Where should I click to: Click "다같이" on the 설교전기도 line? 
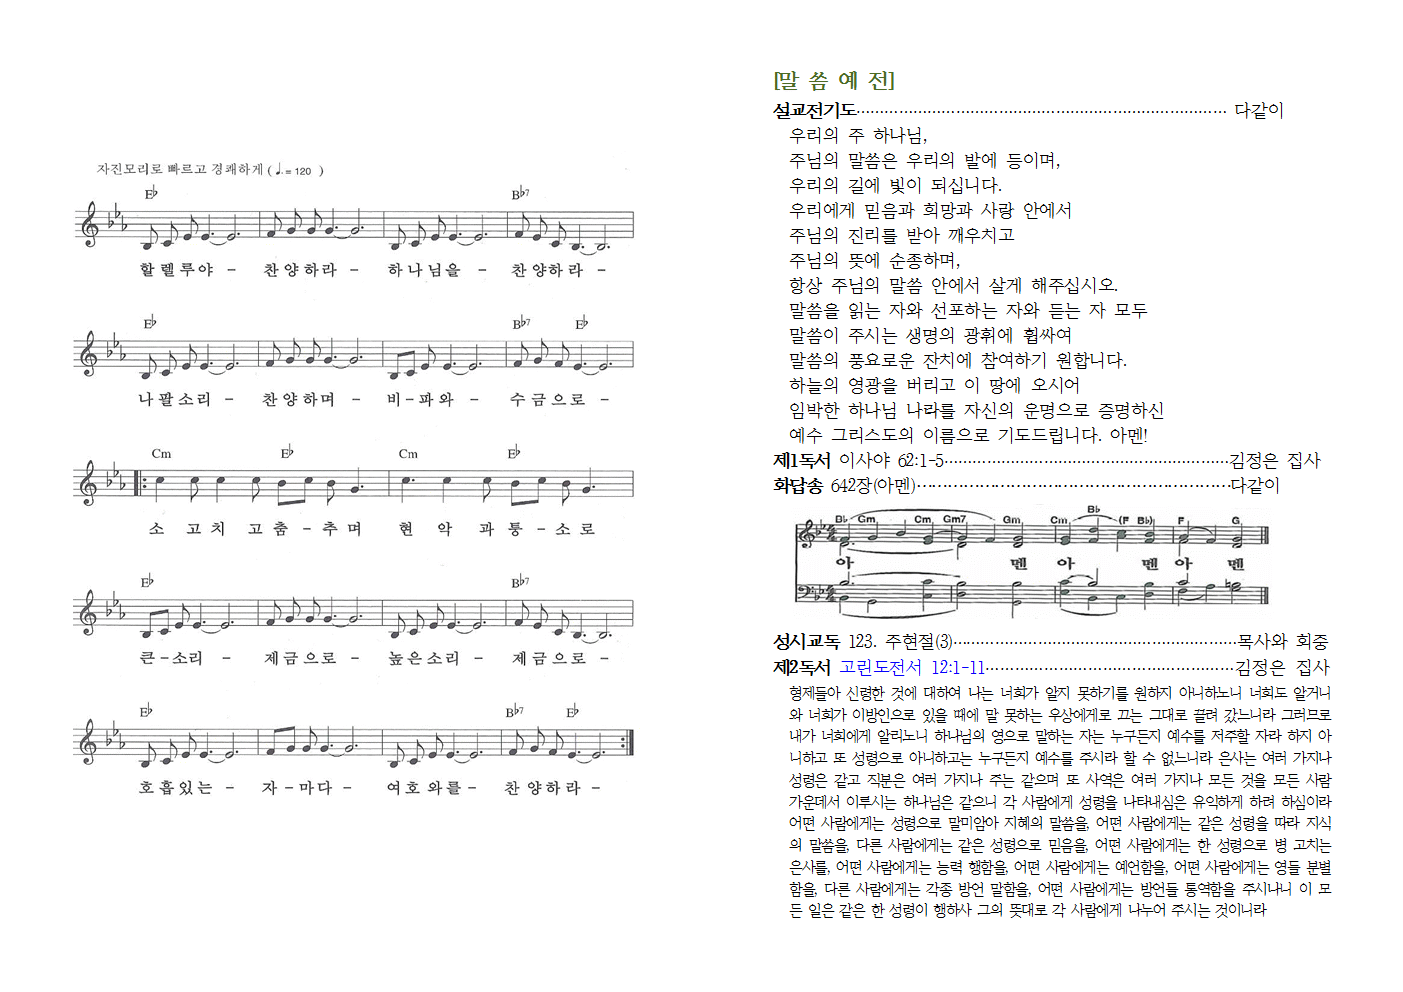[x=1259, y=110]
